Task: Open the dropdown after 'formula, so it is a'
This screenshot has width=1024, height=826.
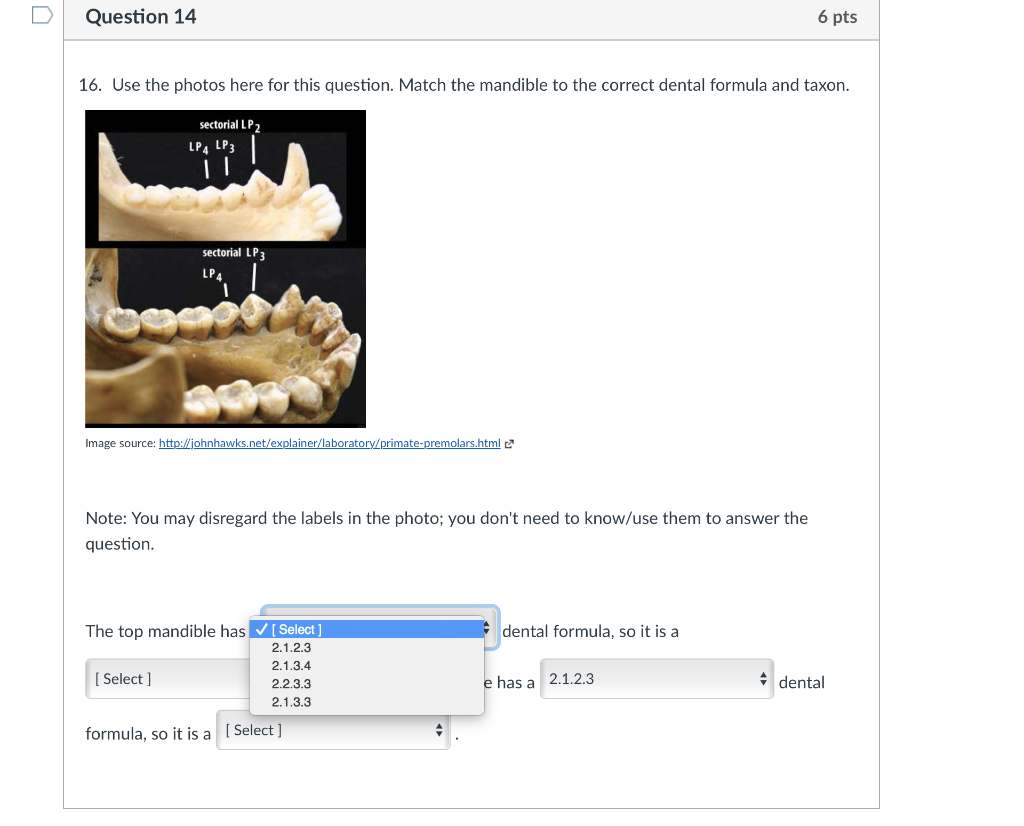Action: 333,730
